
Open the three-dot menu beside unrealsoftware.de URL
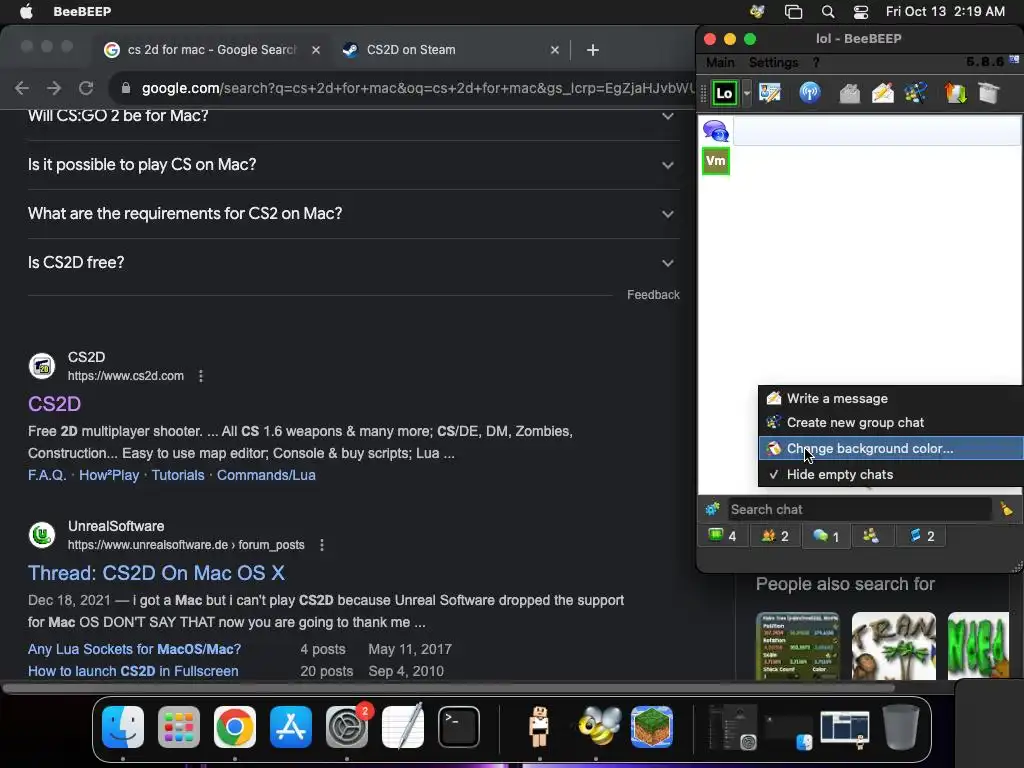pos(321,545)
